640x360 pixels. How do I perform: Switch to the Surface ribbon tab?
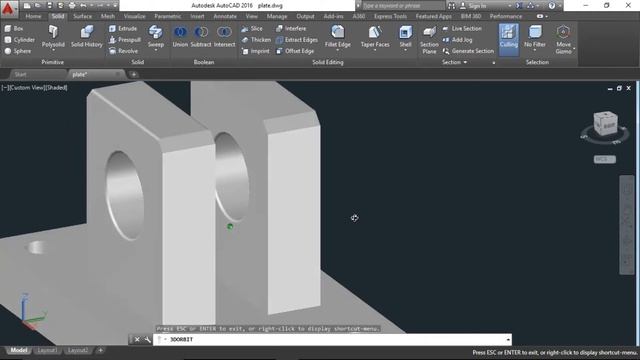(82, 16)
